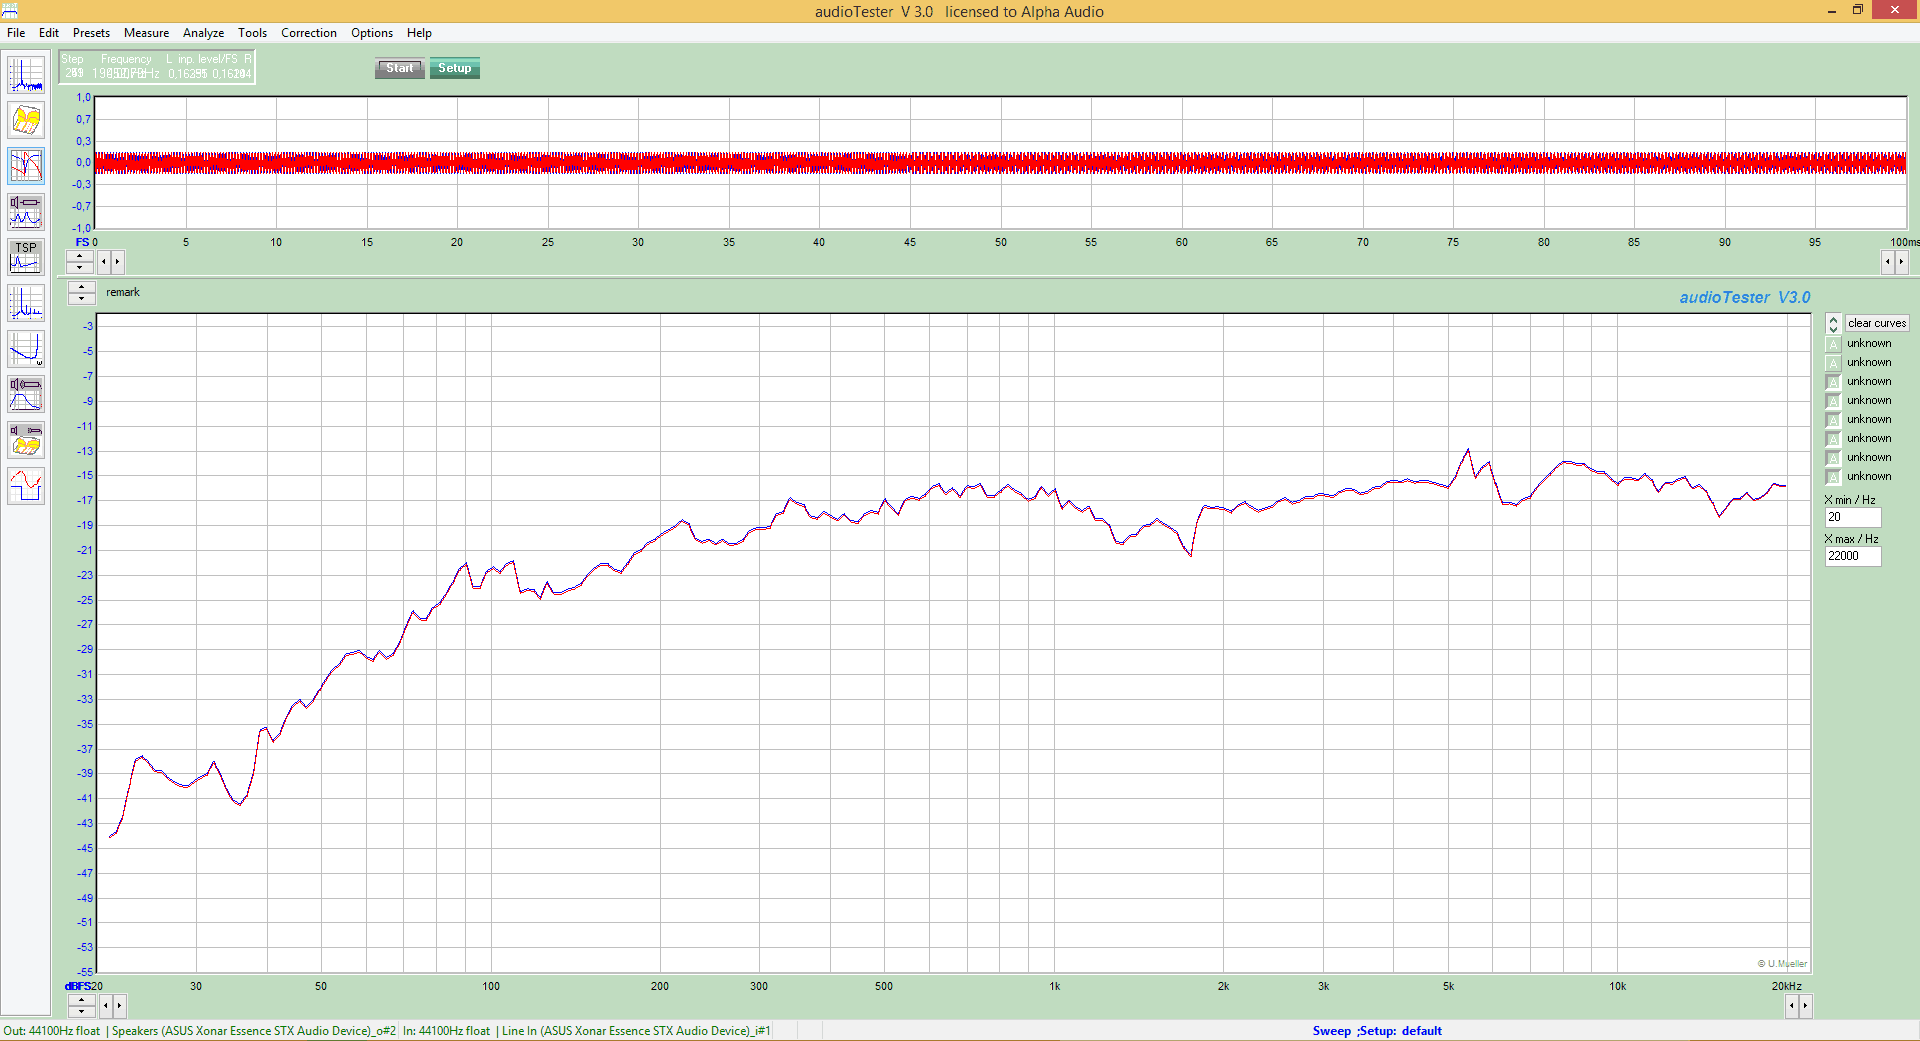This screenshot has width=1920, height=1041.
Task: Click left arrow below 20kHz axis end
Action: (x=1792, y=1005)
